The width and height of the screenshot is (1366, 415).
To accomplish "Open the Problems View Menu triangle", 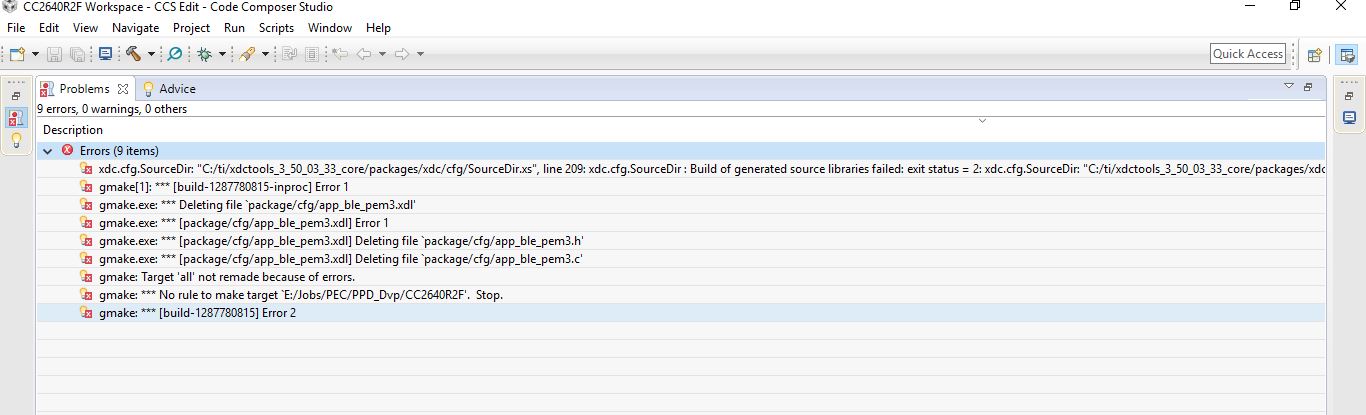I will coord(1289,87).
